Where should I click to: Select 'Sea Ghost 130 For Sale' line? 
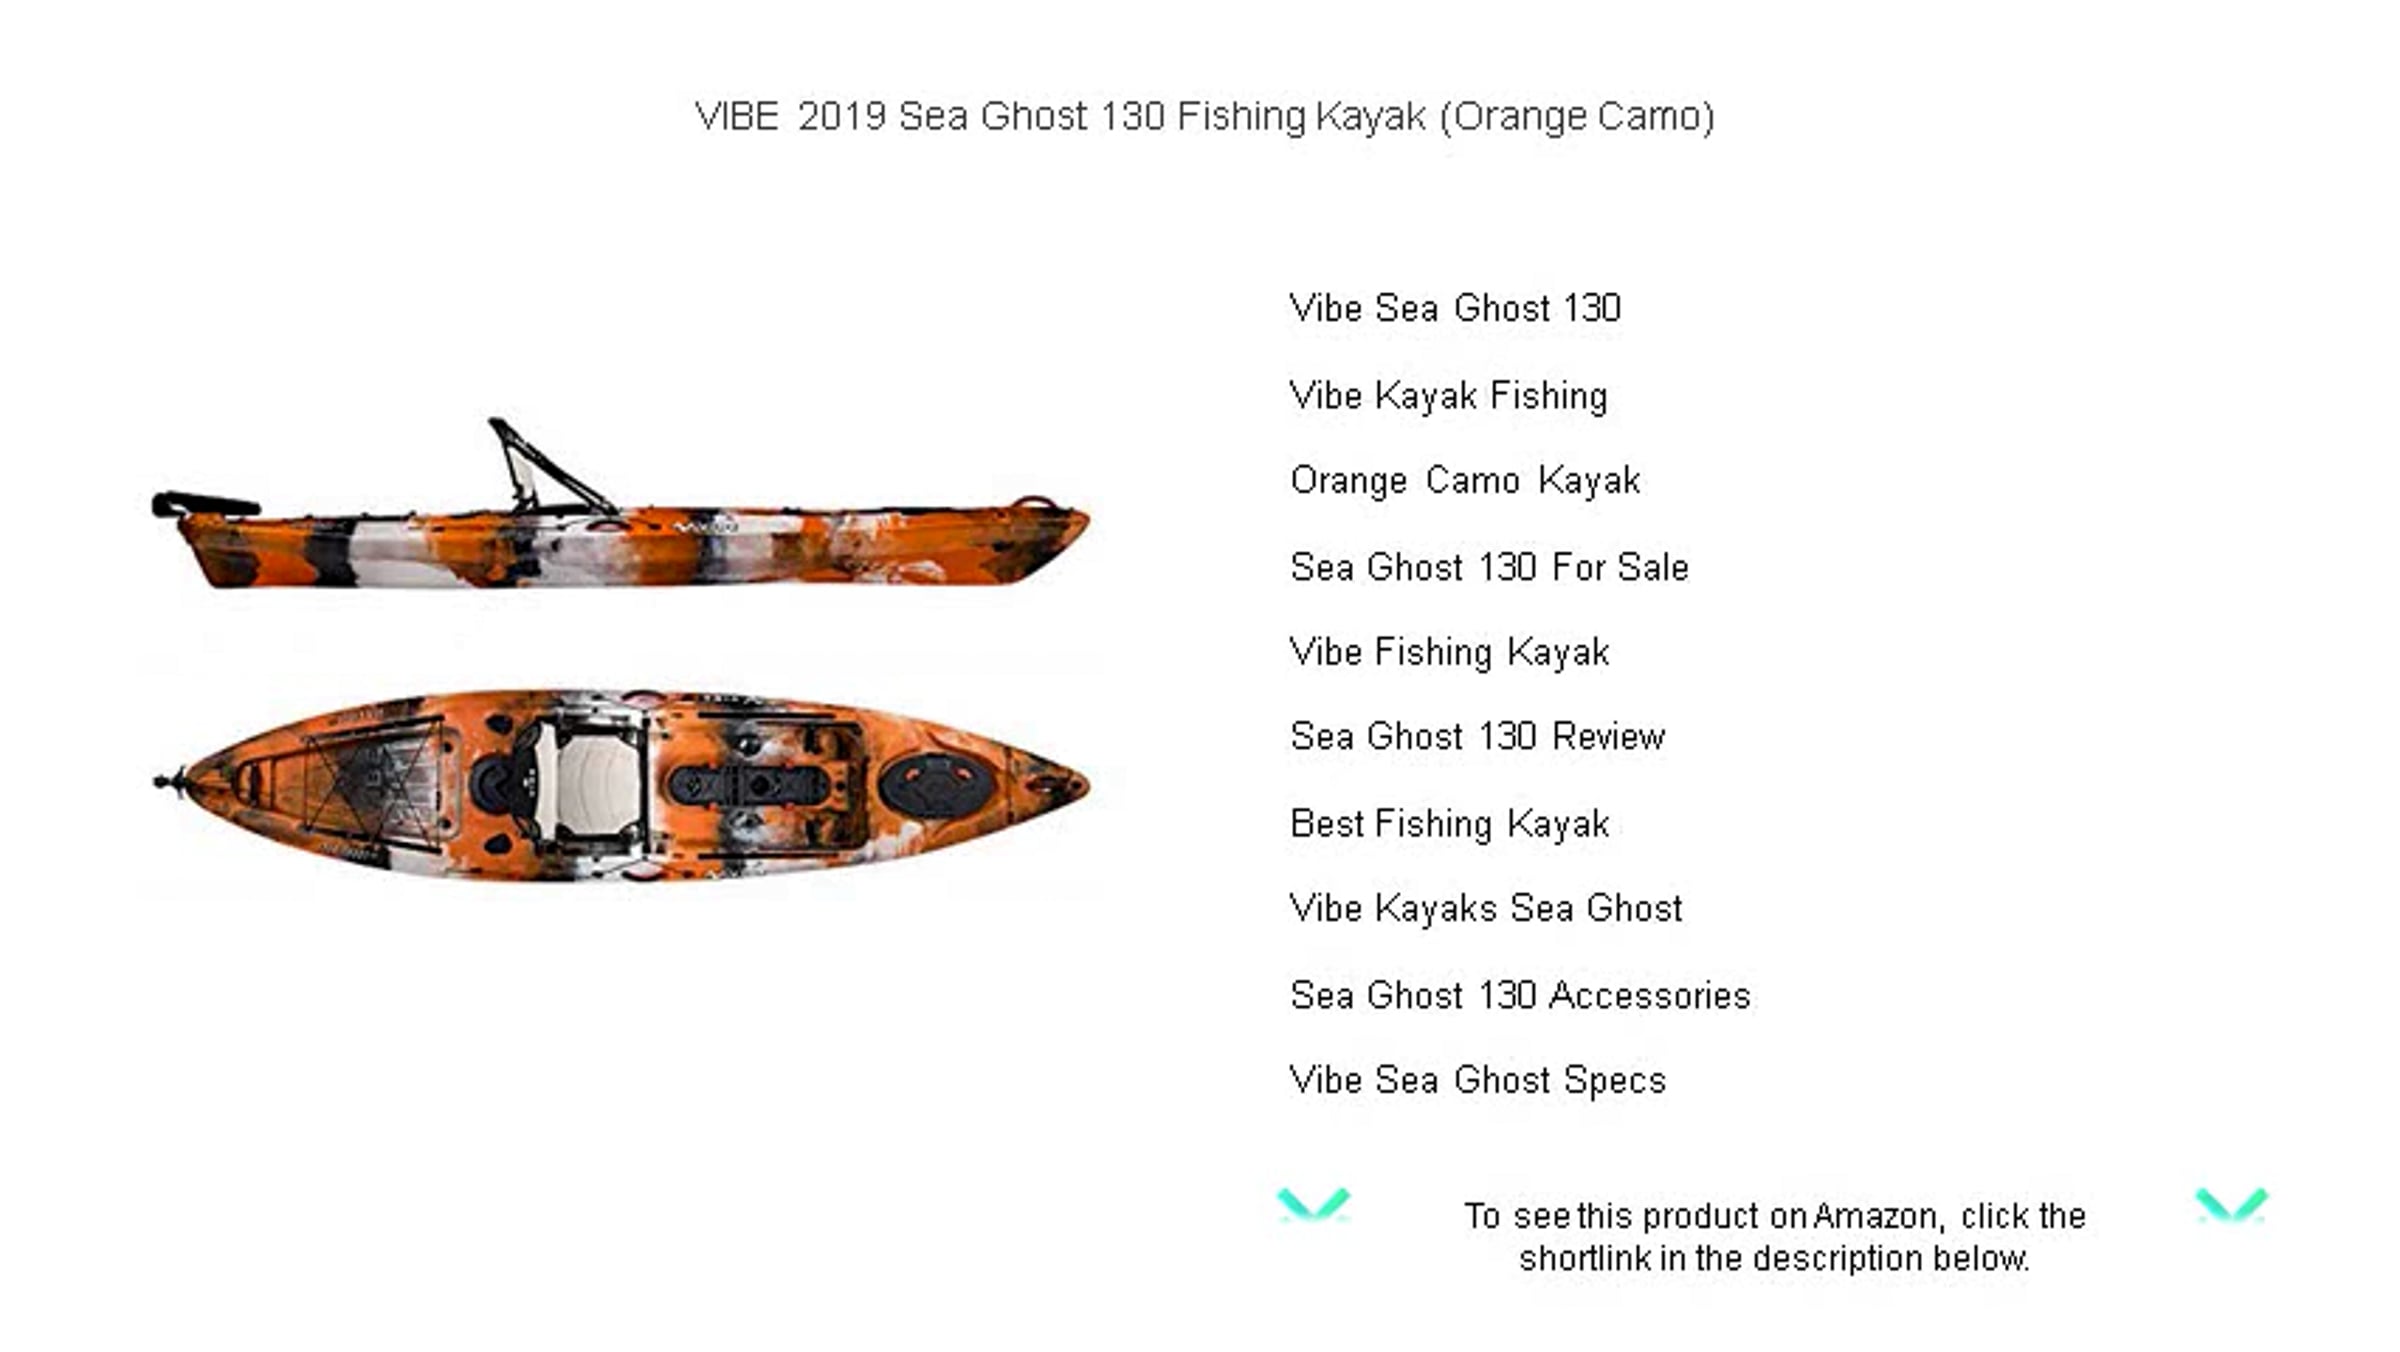click(1489, 567)
